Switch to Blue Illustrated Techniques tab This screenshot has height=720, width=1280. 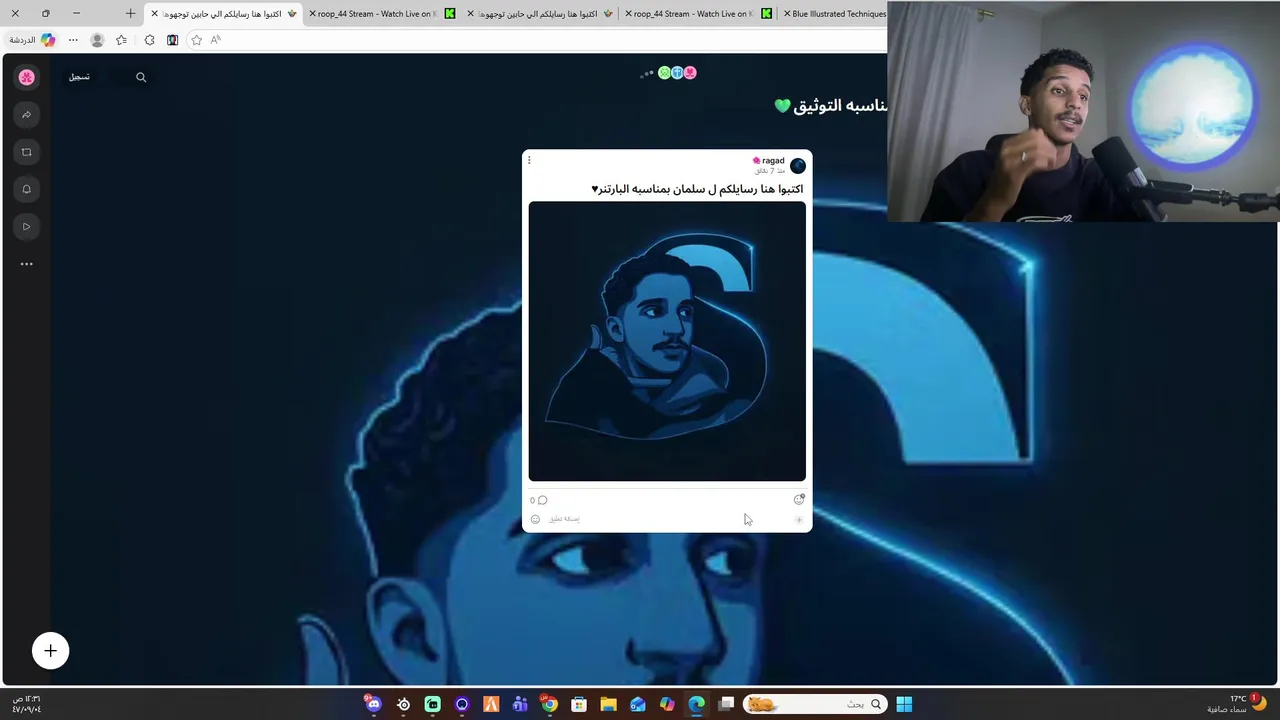(835, 14)
